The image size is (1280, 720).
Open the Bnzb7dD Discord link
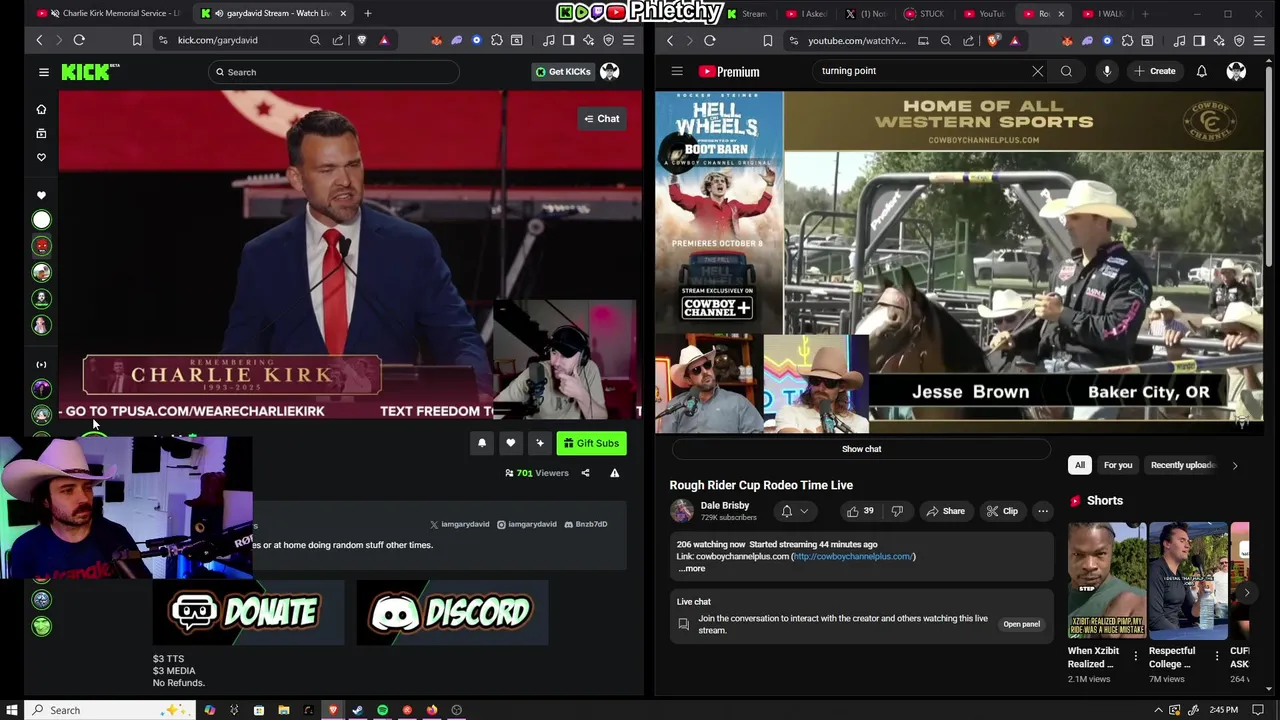coord(586,524)
